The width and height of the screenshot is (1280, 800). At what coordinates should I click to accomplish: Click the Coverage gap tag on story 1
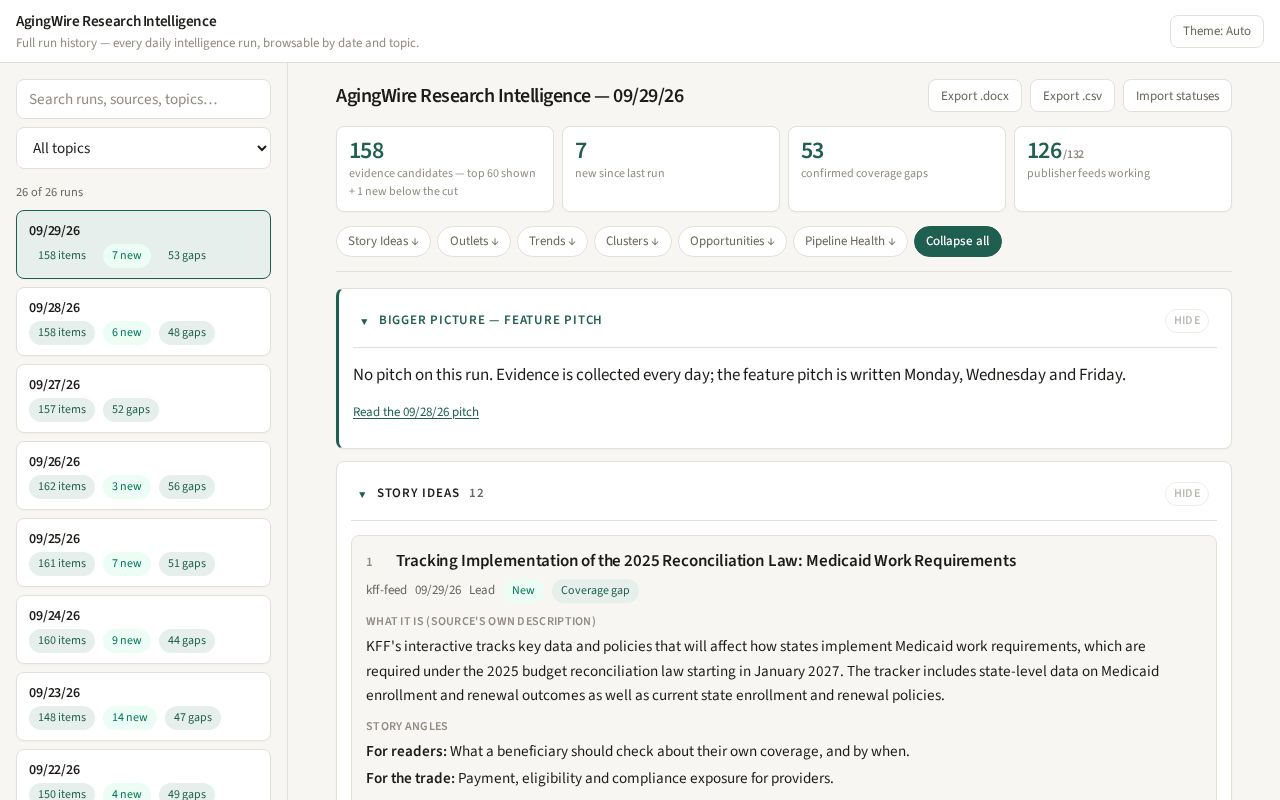pos(595,591)
